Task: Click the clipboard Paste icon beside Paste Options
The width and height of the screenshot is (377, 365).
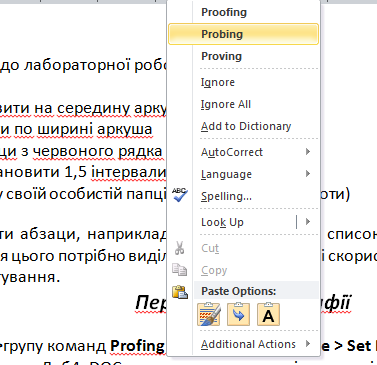Action: click(x=180, y=292)
